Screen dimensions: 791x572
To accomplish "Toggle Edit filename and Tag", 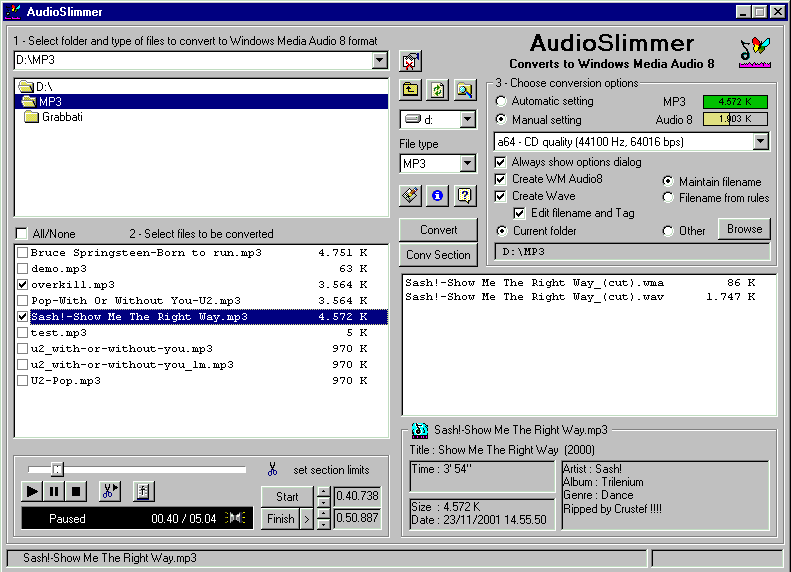I will point(519,213).
